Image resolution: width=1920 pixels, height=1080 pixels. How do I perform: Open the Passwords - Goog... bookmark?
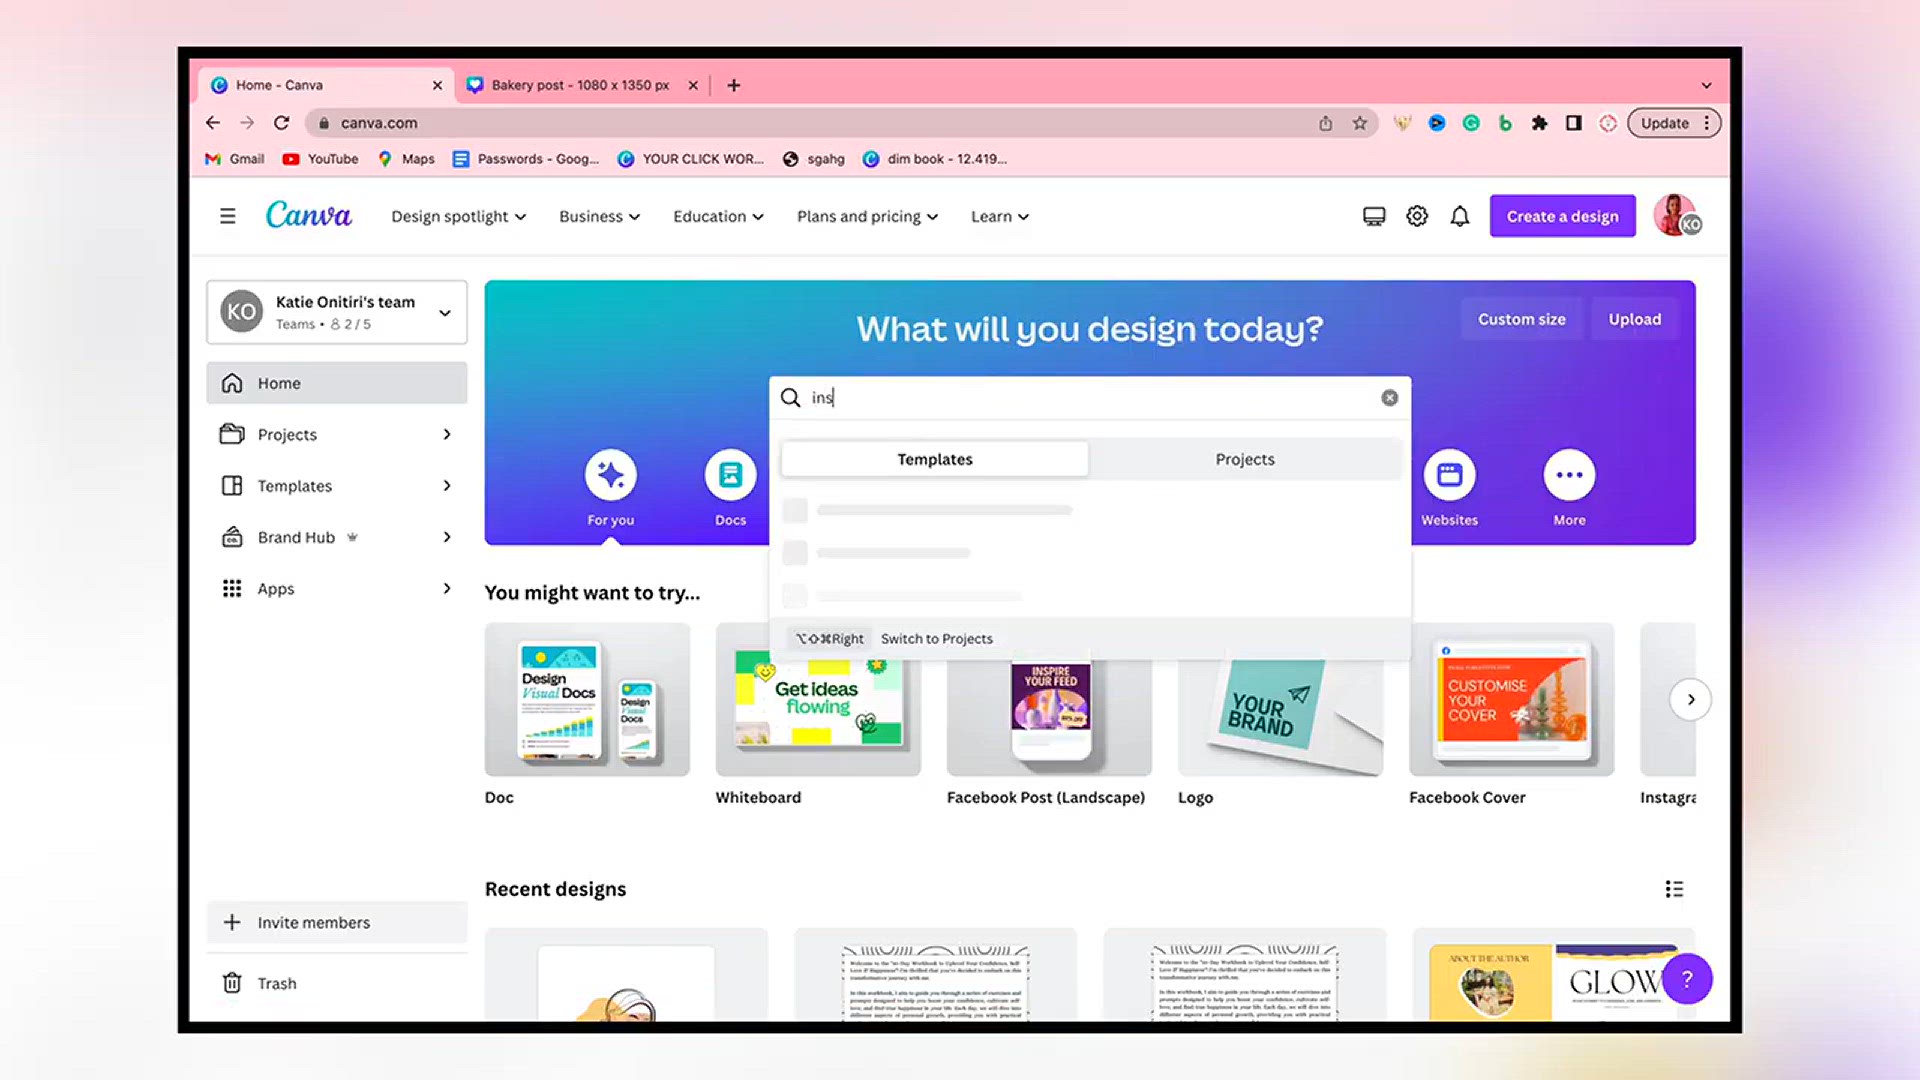tap(526, 159)
